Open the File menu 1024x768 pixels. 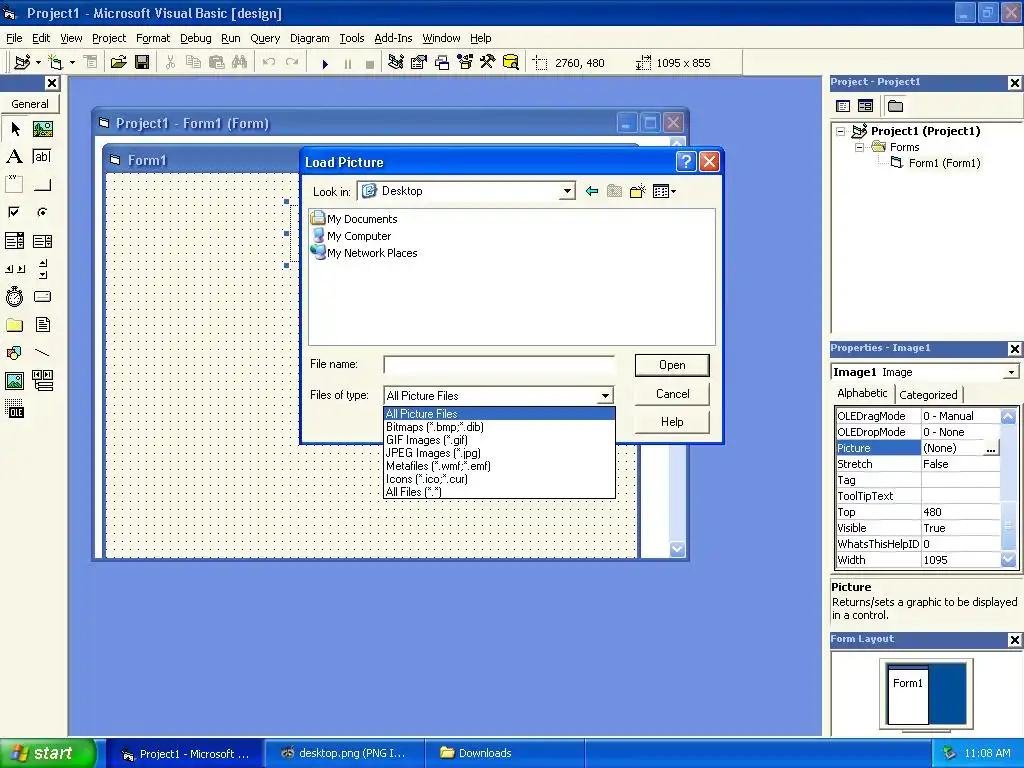coord(14,38)
